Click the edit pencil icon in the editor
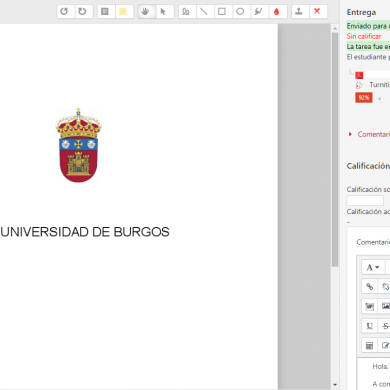 point(385,346)
